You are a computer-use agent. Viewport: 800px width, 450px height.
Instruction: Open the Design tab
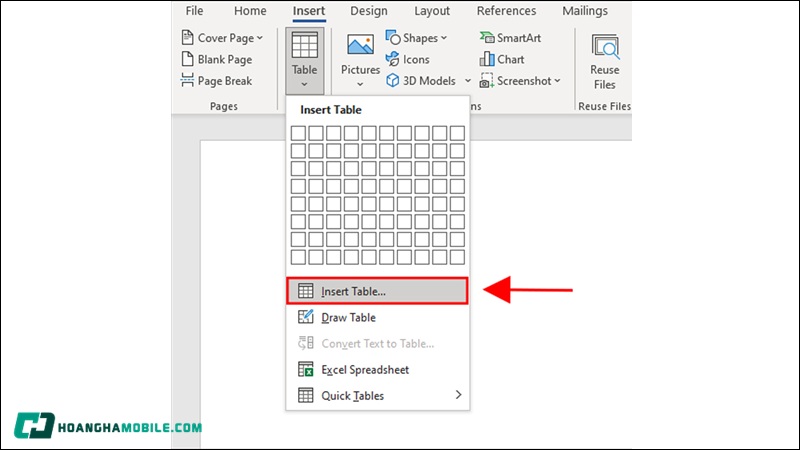pyautogui.click(x=369, y=11)
